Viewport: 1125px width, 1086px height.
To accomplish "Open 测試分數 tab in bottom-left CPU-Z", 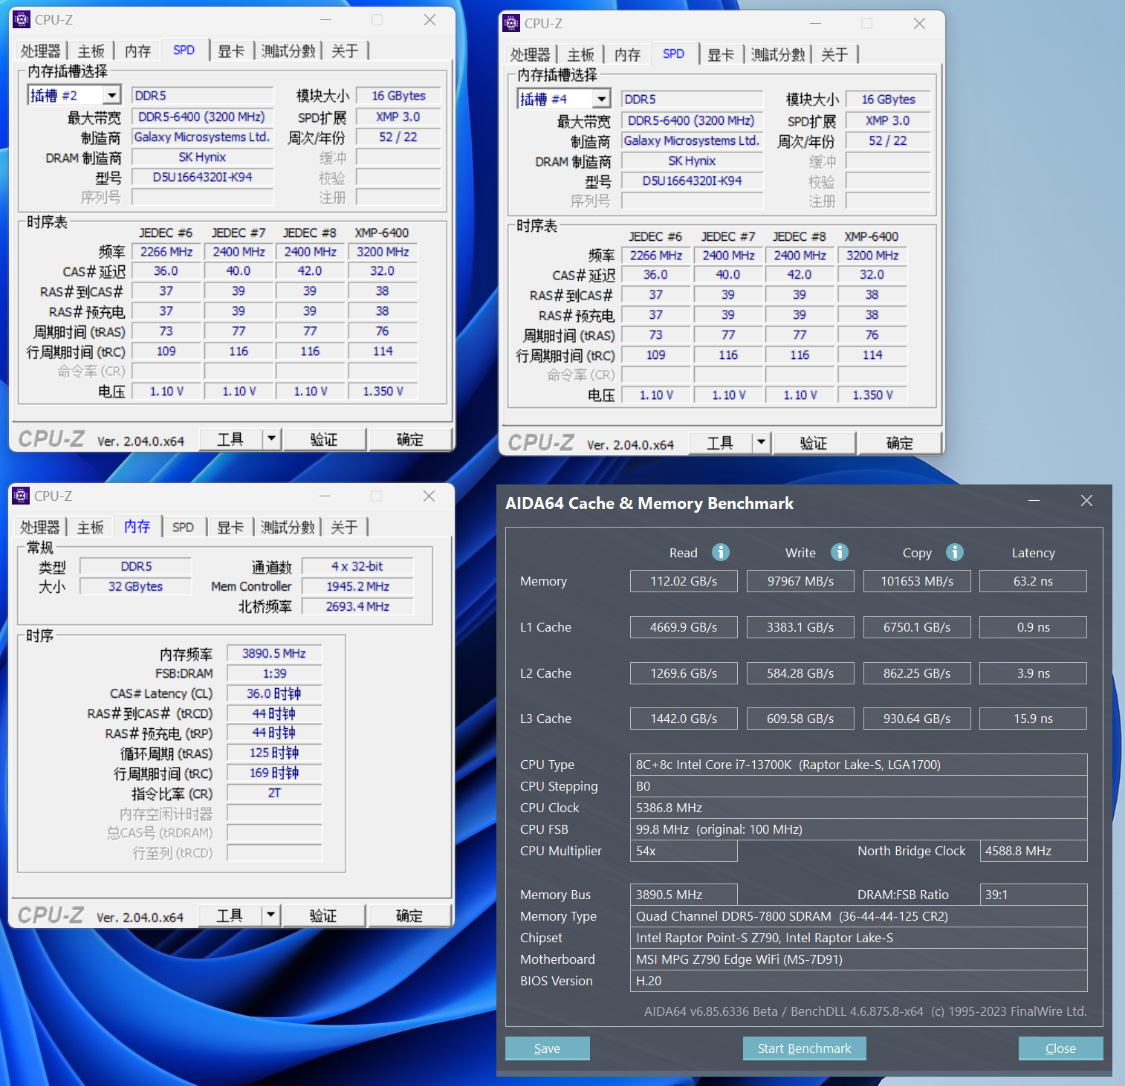I will (x=288, y=527).
